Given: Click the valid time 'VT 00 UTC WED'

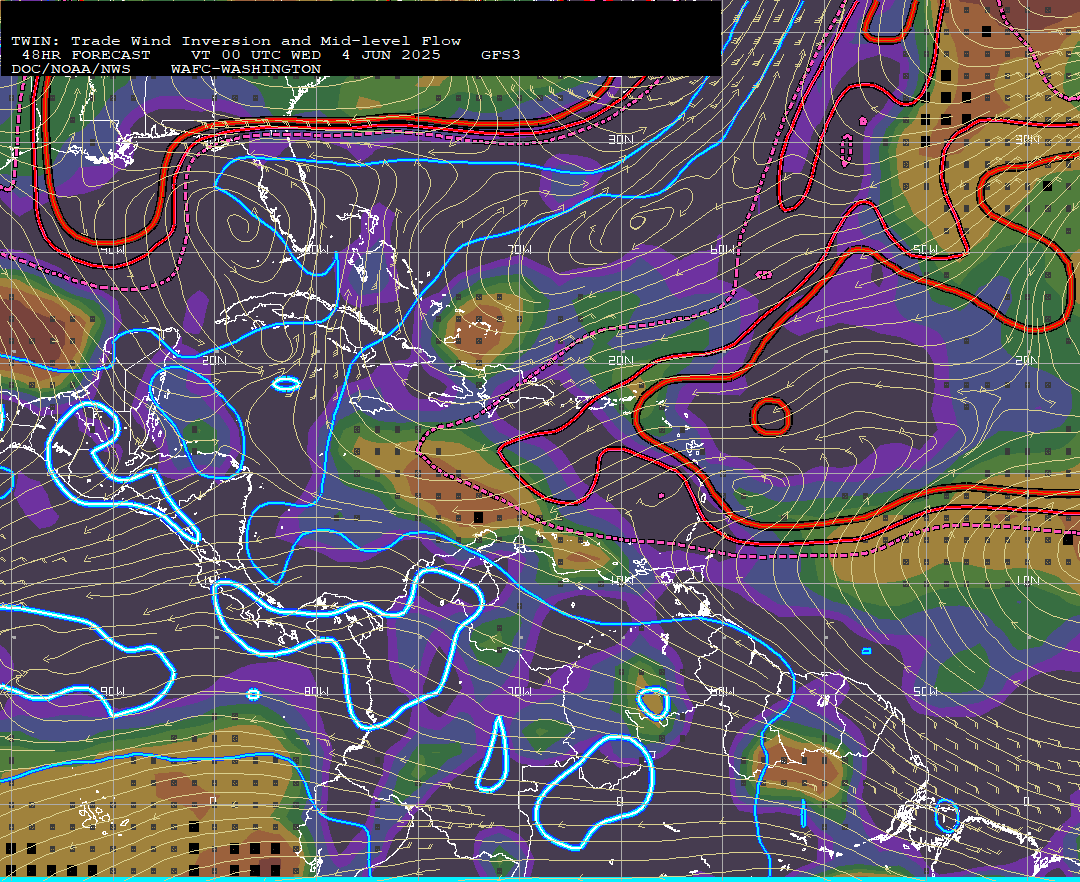Looking at the screenshot, I should click(256, 55).
